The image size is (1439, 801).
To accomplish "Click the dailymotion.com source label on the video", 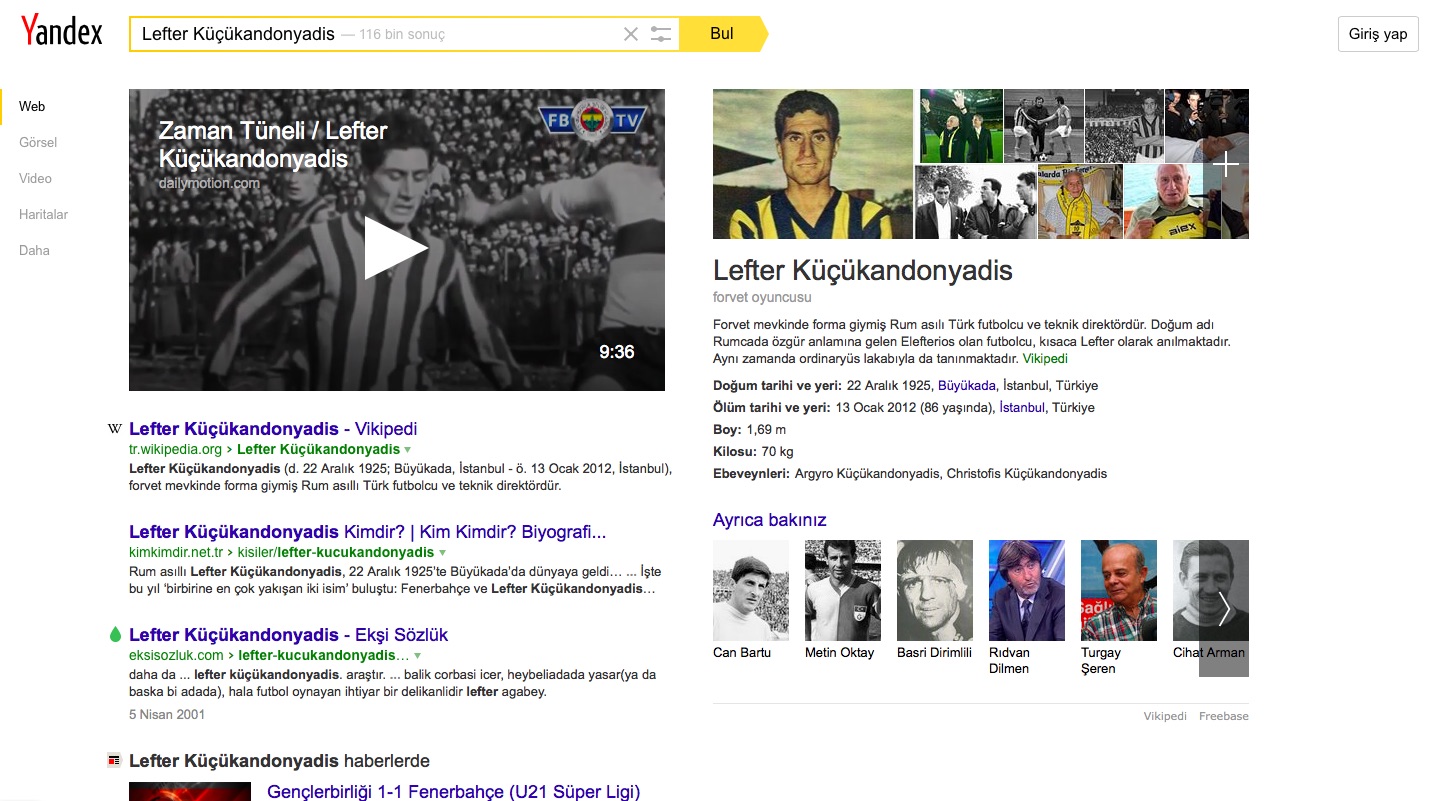I will (209, 183).
